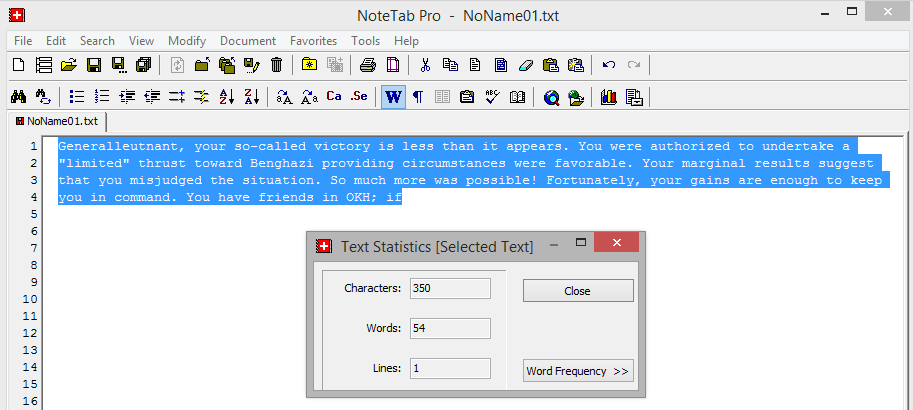Open the File menu

(23, 41)
